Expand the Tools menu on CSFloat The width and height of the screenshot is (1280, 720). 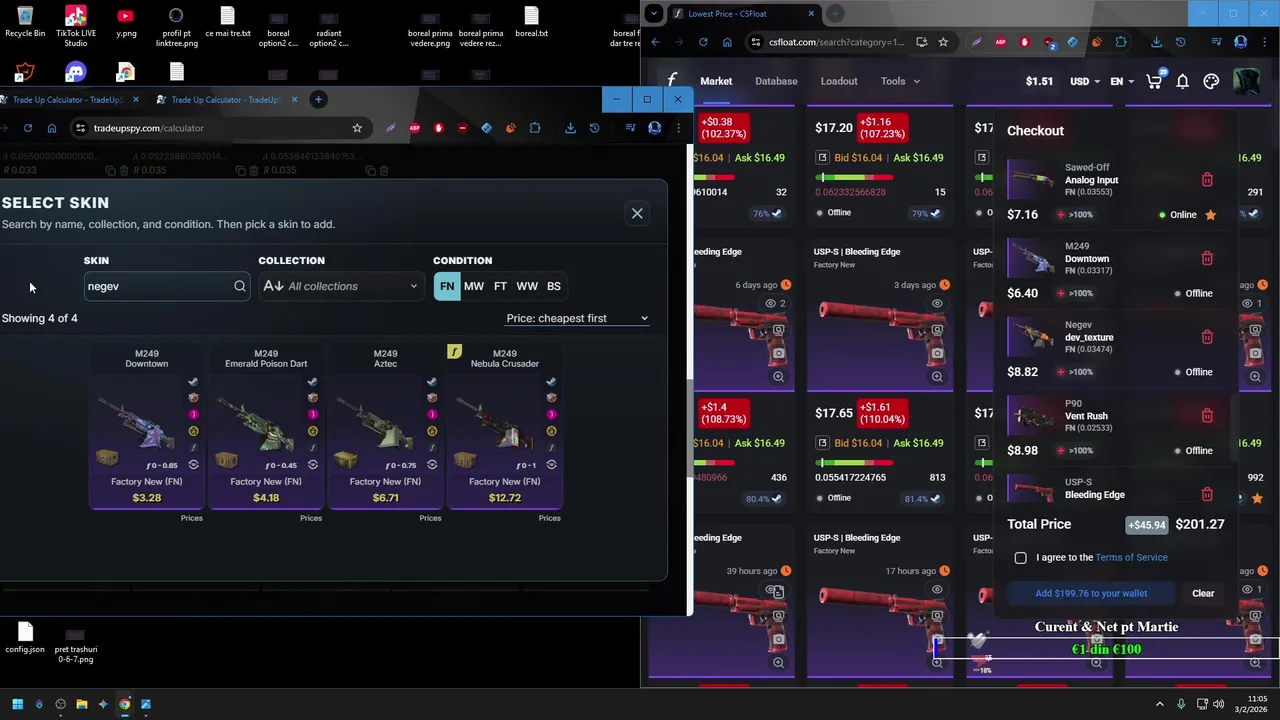click(900, 81)
